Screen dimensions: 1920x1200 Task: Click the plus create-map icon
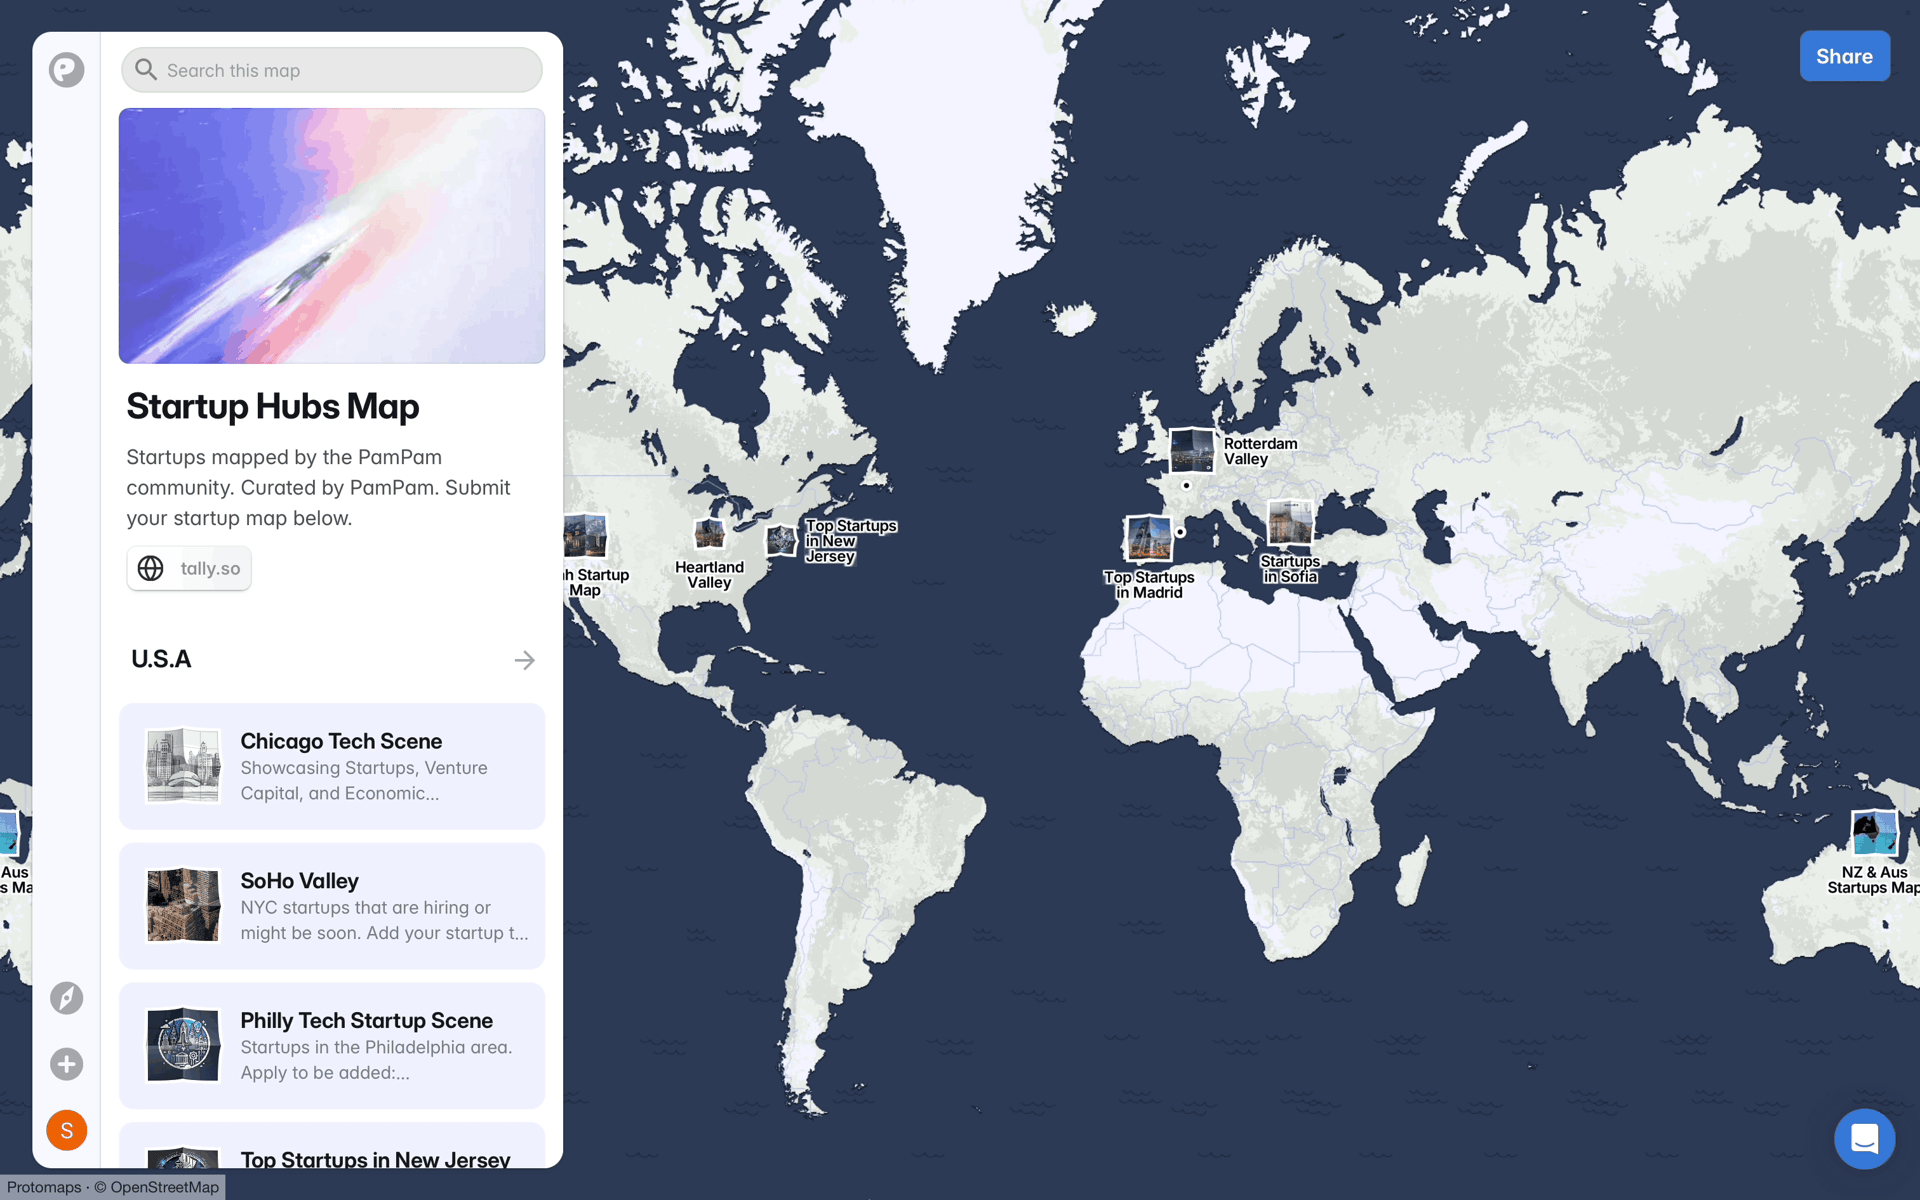(67, 1064)
